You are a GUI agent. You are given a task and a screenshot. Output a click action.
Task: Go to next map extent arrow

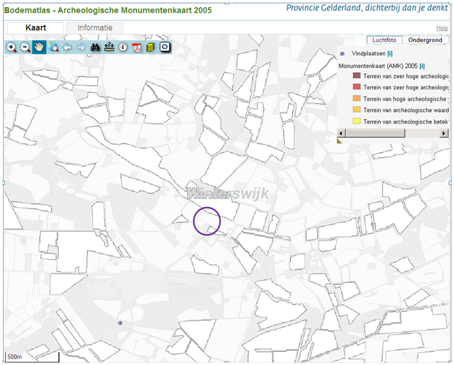tap(81, 47)
